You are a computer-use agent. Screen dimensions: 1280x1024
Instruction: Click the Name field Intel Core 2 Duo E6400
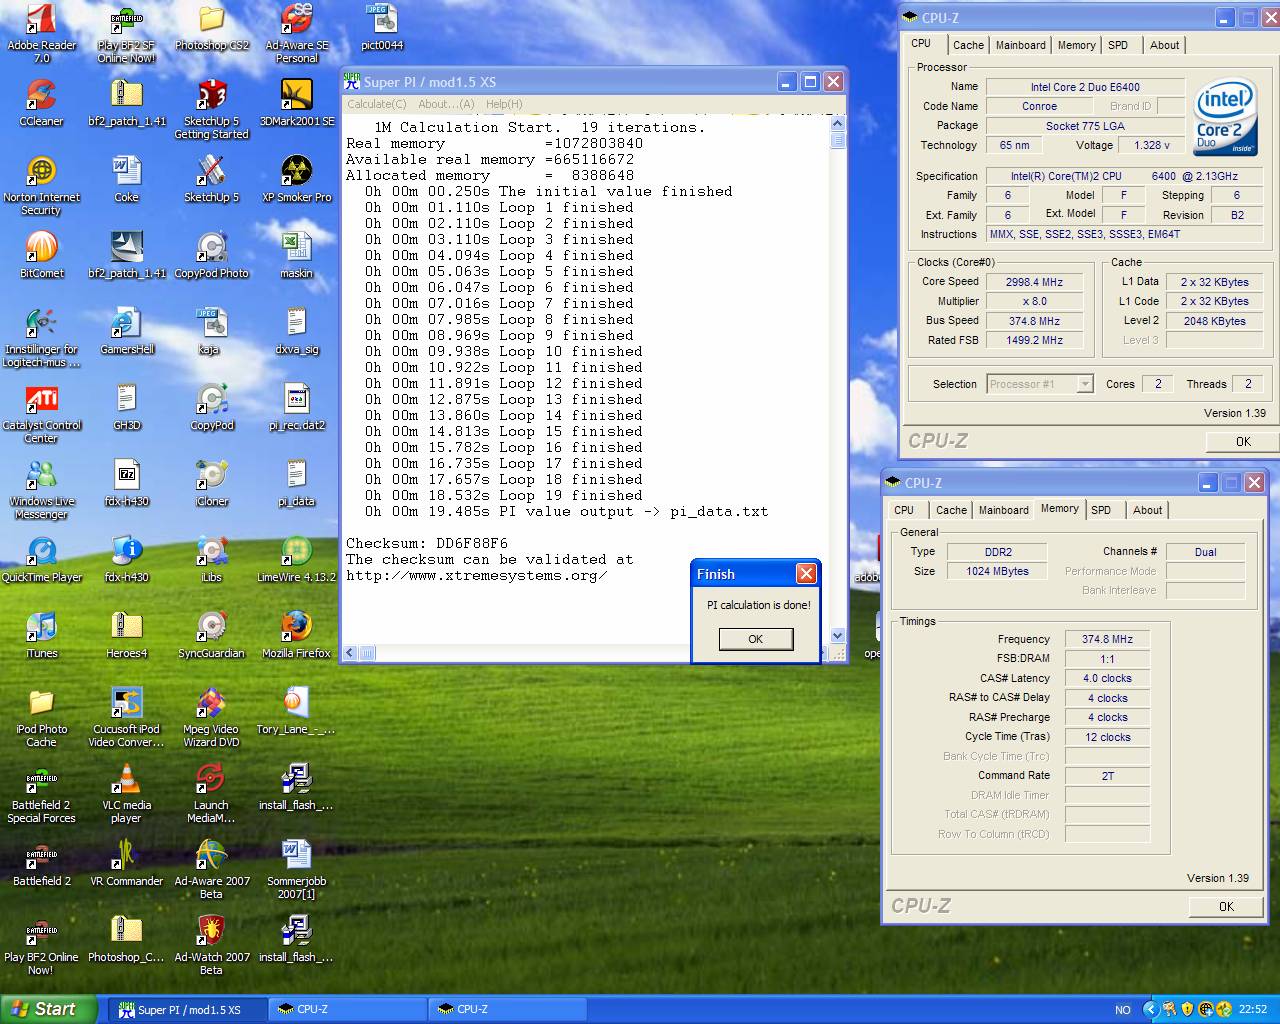pos(1085,87)
